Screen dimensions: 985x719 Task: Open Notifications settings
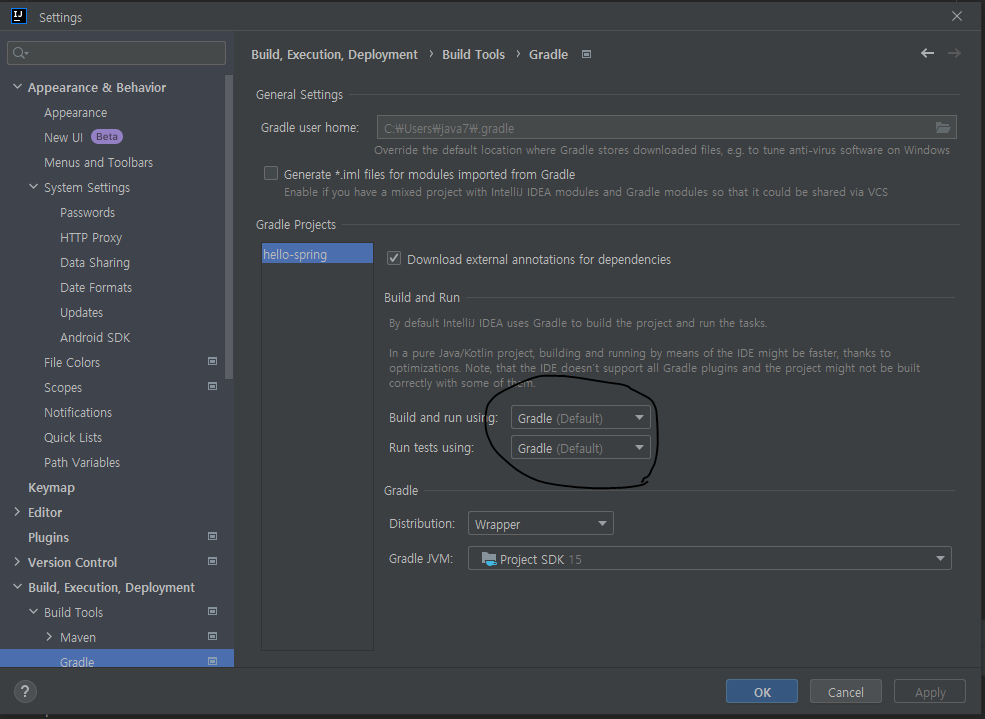tap(78, 413)
